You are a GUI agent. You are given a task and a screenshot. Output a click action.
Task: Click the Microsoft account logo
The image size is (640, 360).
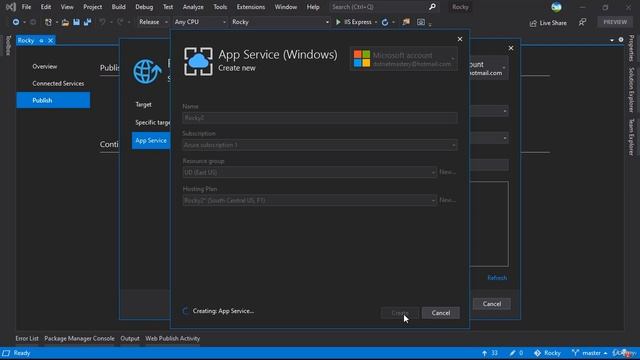362,59
